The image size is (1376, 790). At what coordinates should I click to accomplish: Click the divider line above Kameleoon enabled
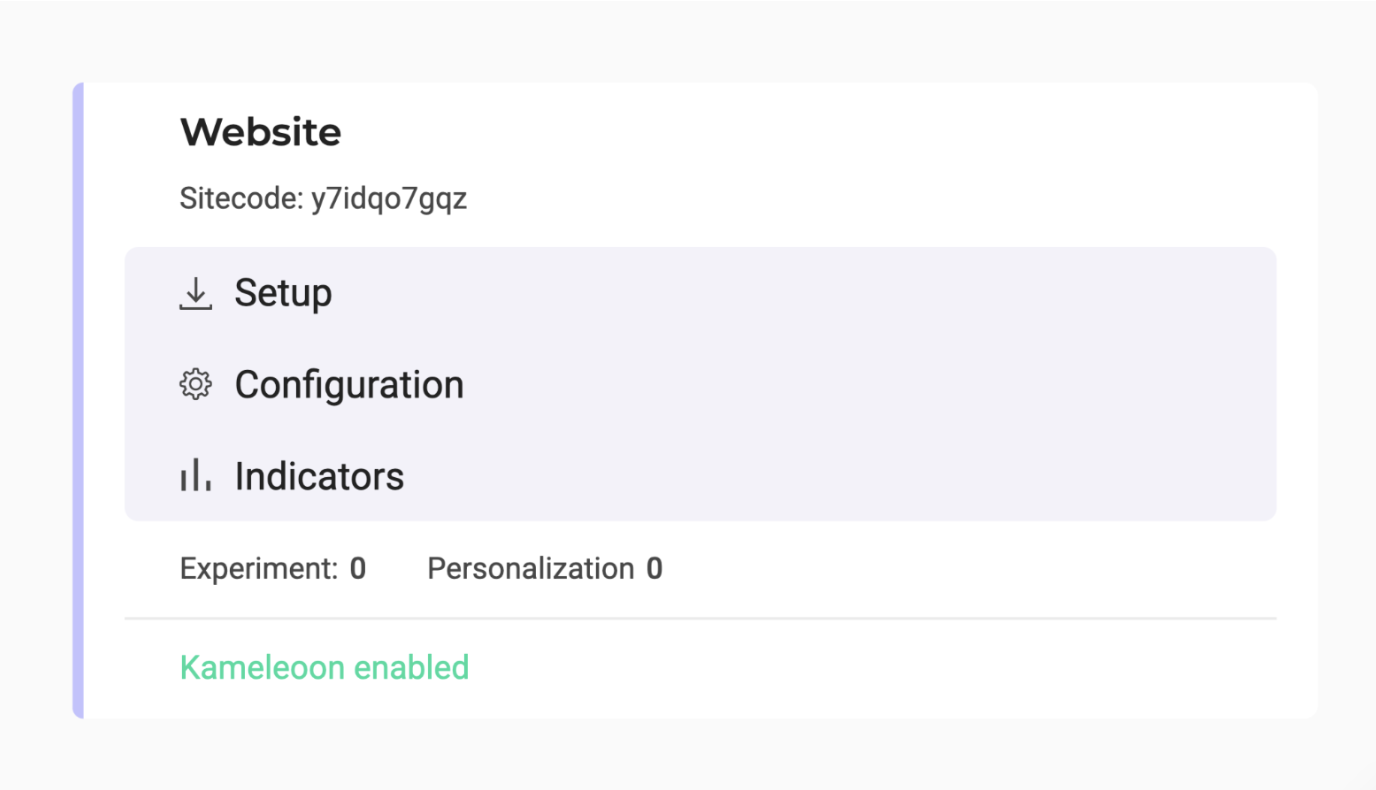pos(700,619)
